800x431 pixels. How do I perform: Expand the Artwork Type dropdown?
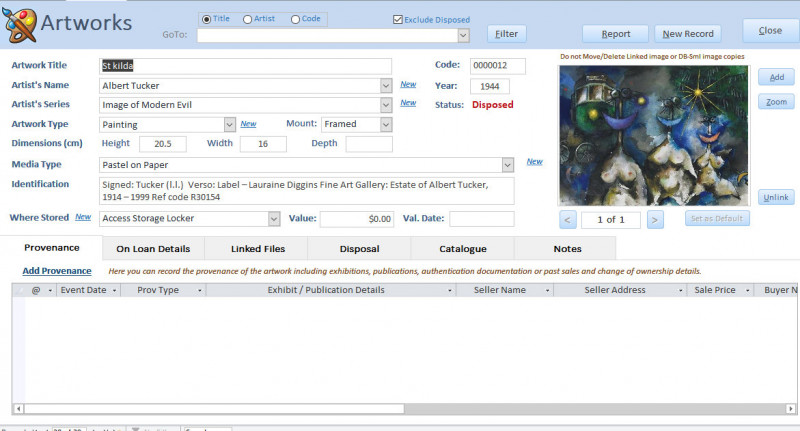(x=230, y=124)
